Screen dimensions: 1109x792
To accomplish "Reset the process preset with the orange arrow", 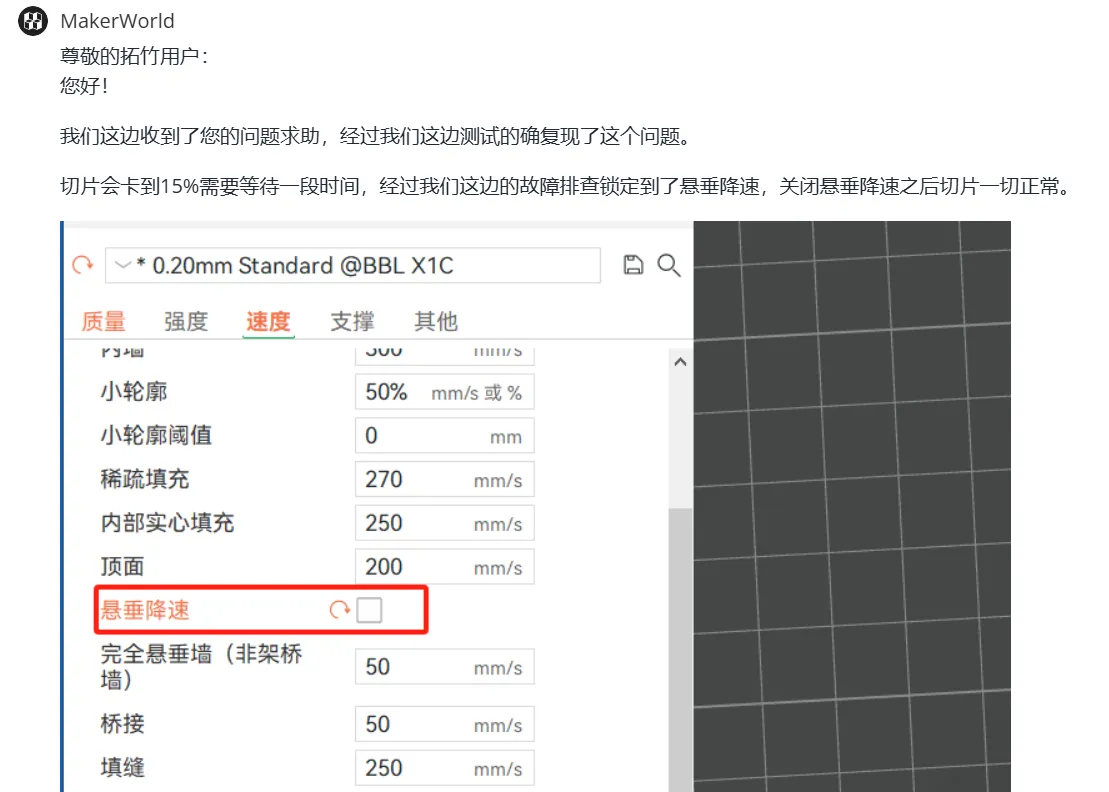I will pyautogui.click(x=83, y=265).
